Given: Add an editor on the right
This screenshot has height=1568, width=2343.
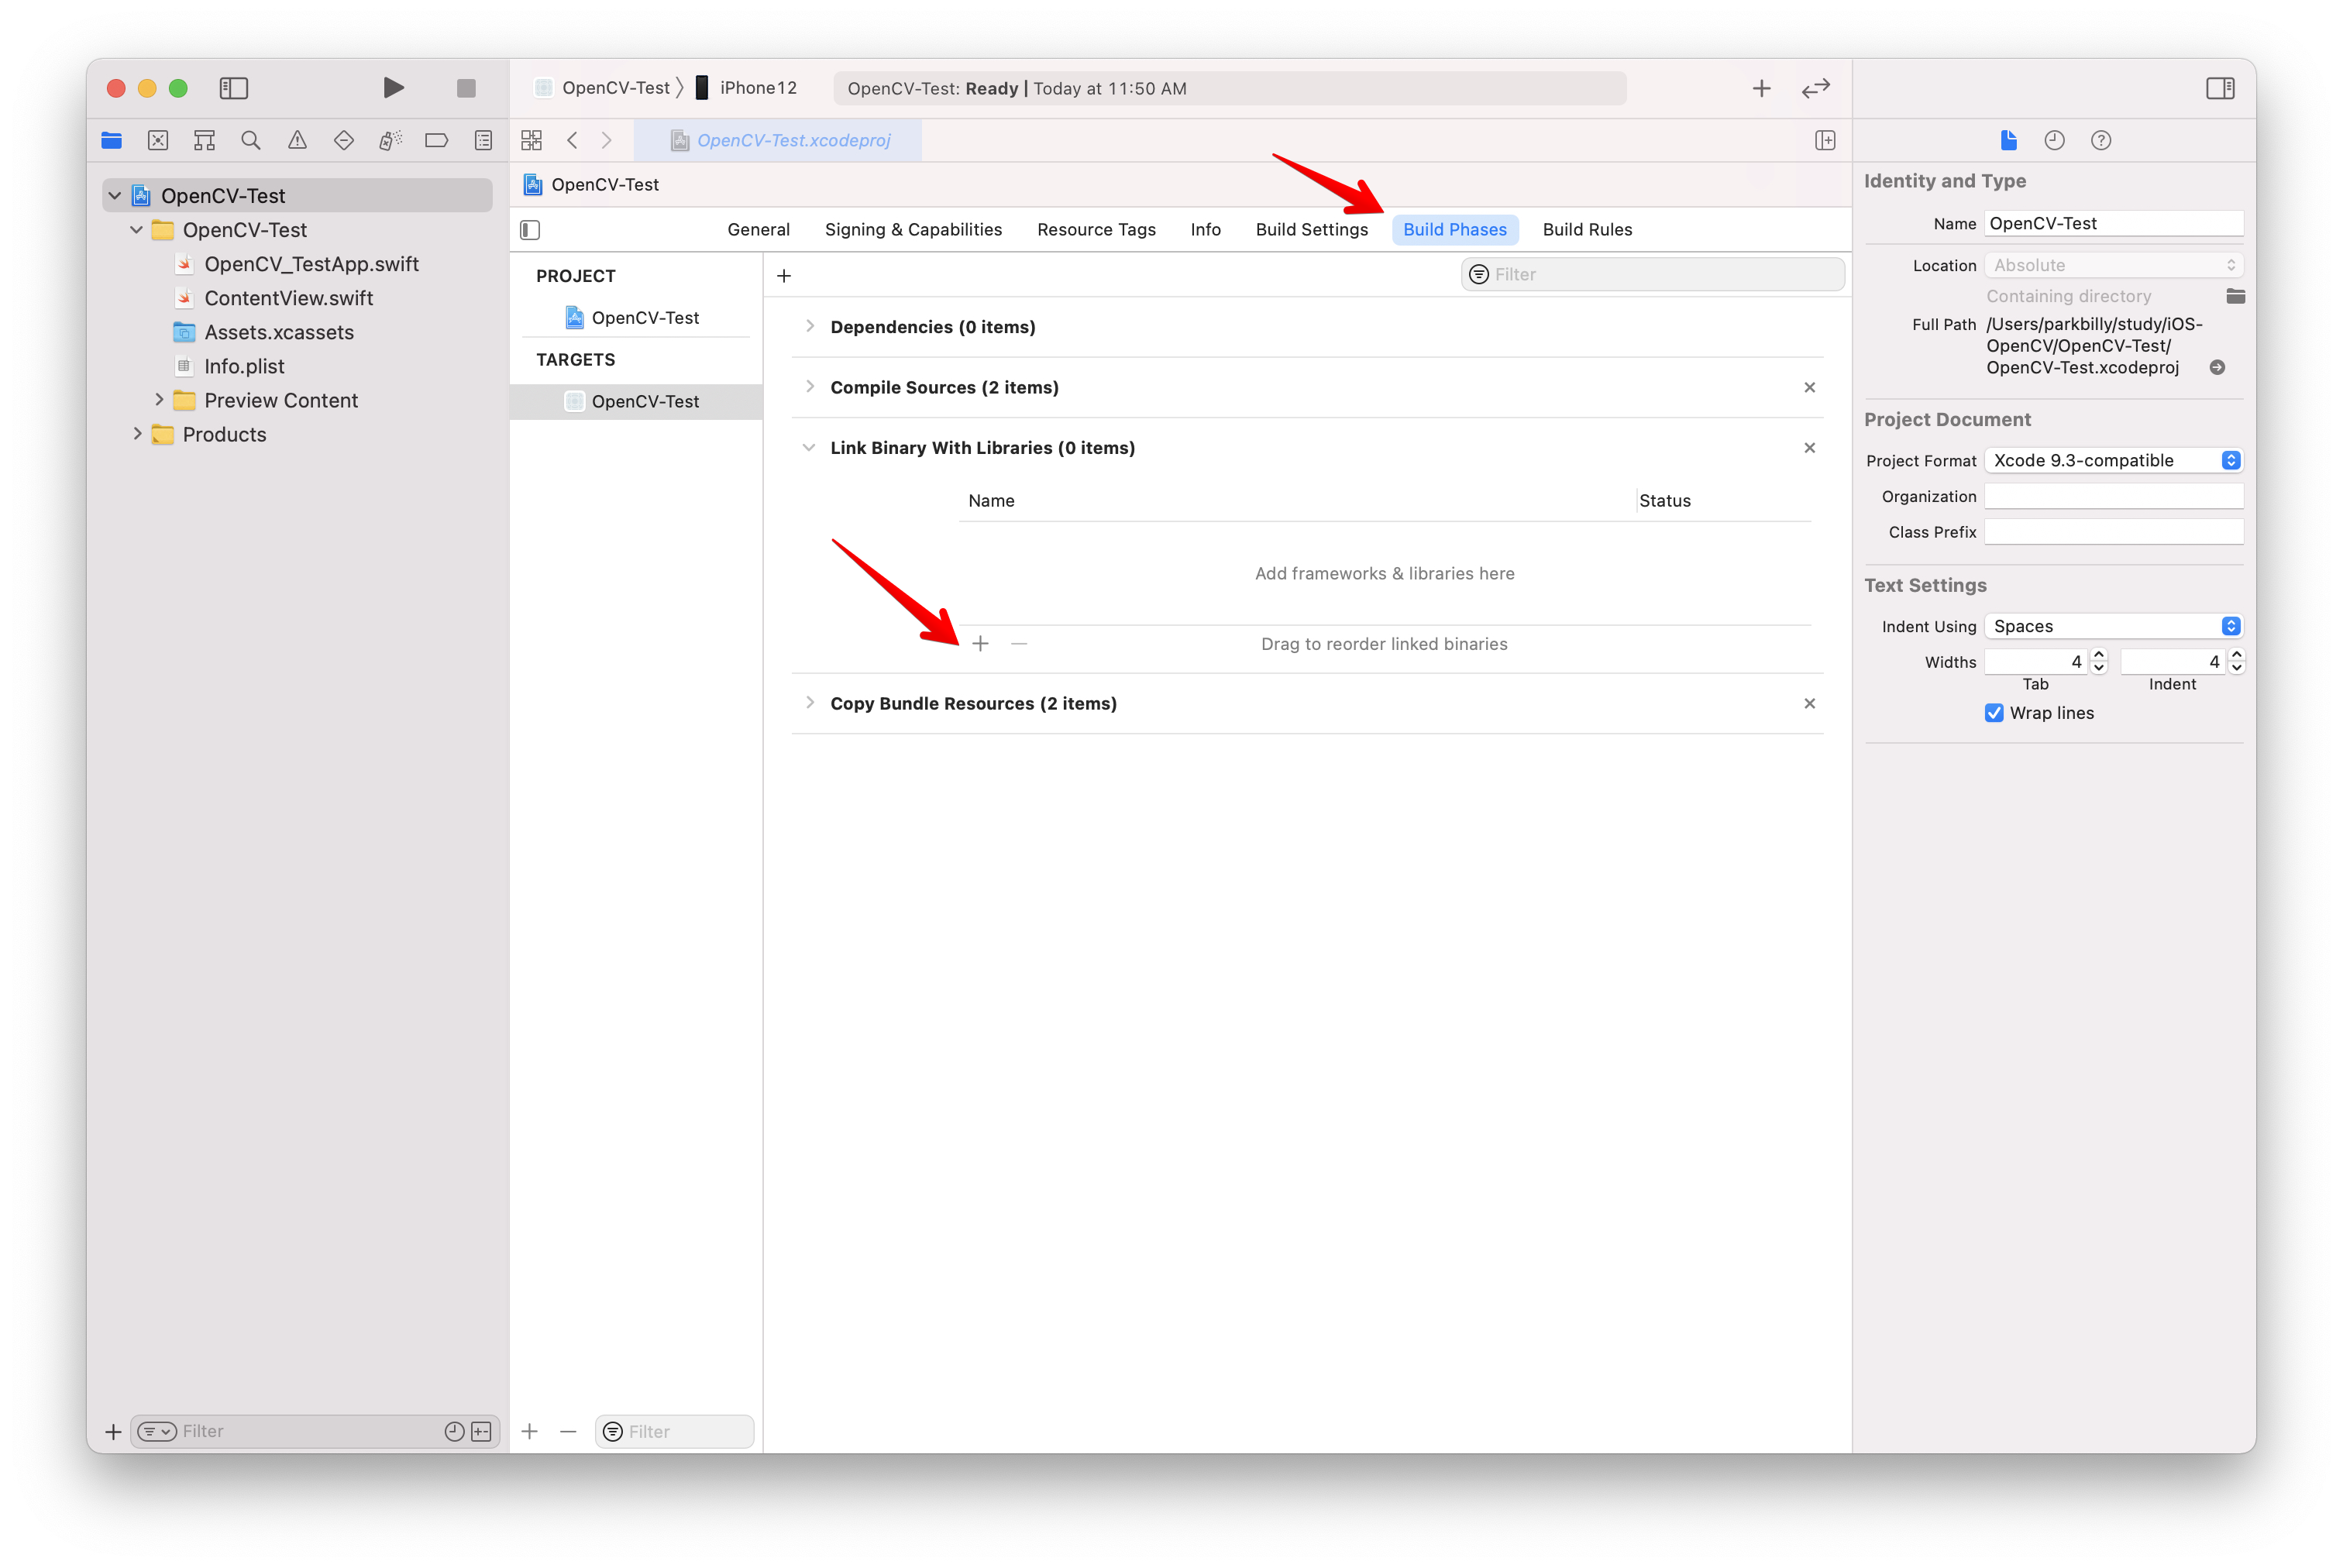Looking at the screenshot, I should point(1825,140).
